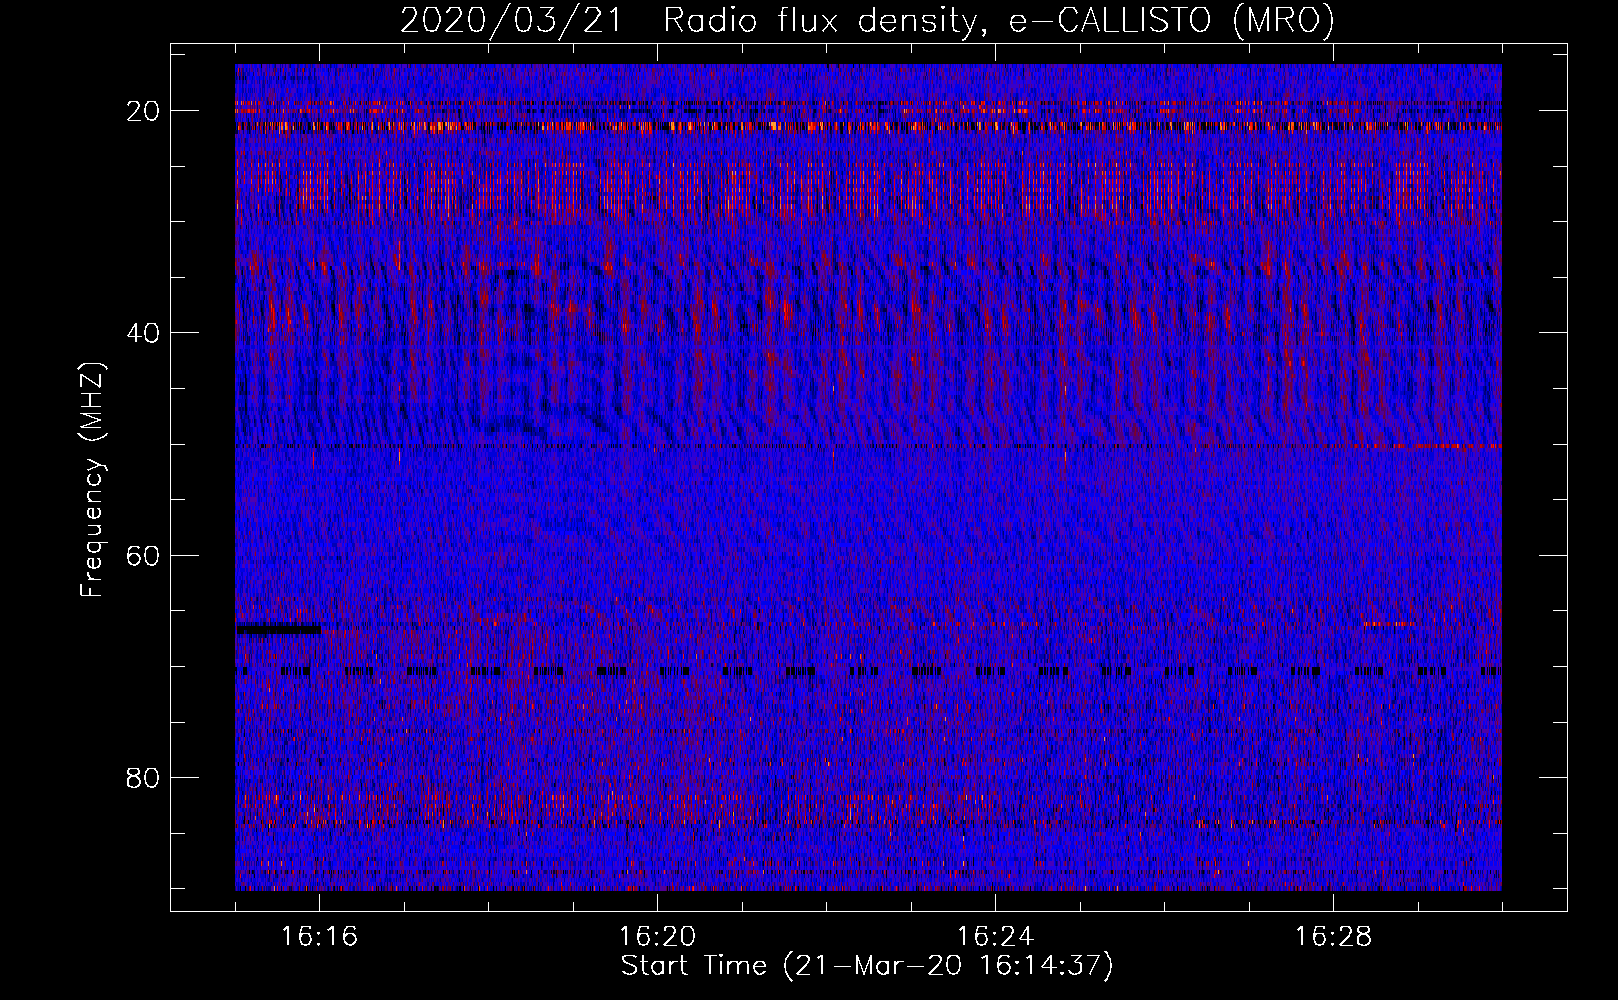This screenshot has height=1000, width=1618.
Task: Click the plot title "2020/03/21 Radio flux density, e-CALLISTO (MRO)"
Action: [x=867, y=20]
